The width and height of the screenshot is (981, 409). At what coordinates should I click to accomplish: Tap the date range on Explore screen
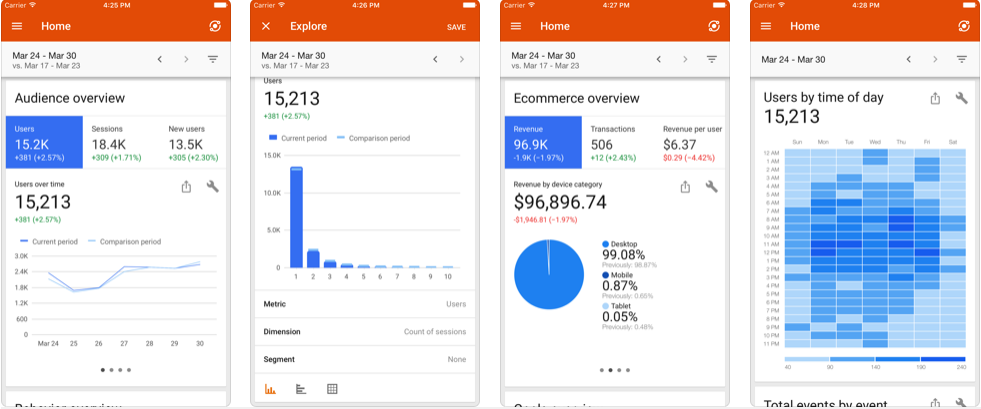295,59
